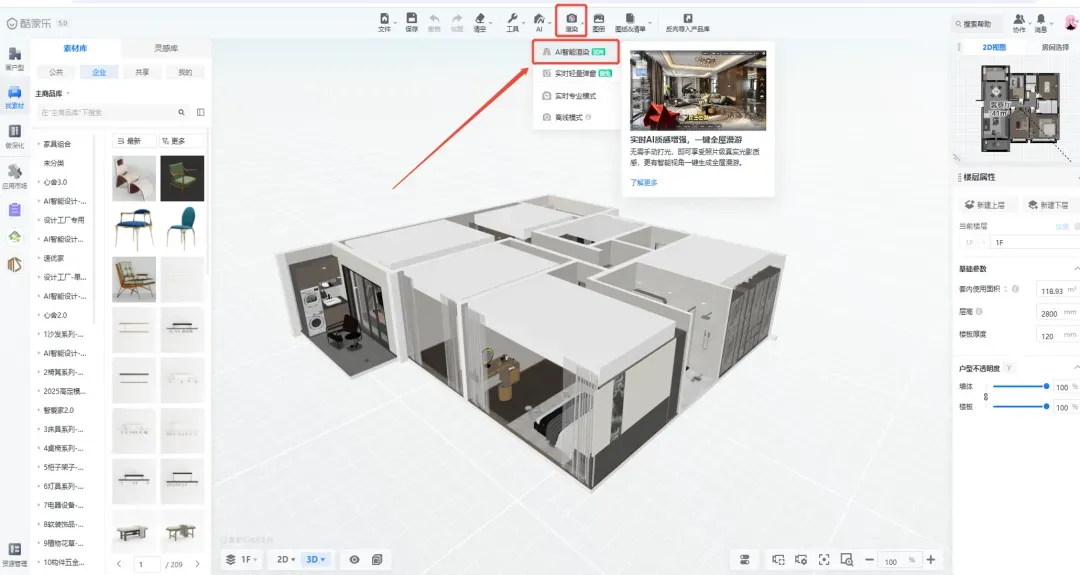Open the 工具 wrench tools icon
This screenshot has width=1080, height=575.
(x=512, y=19)
